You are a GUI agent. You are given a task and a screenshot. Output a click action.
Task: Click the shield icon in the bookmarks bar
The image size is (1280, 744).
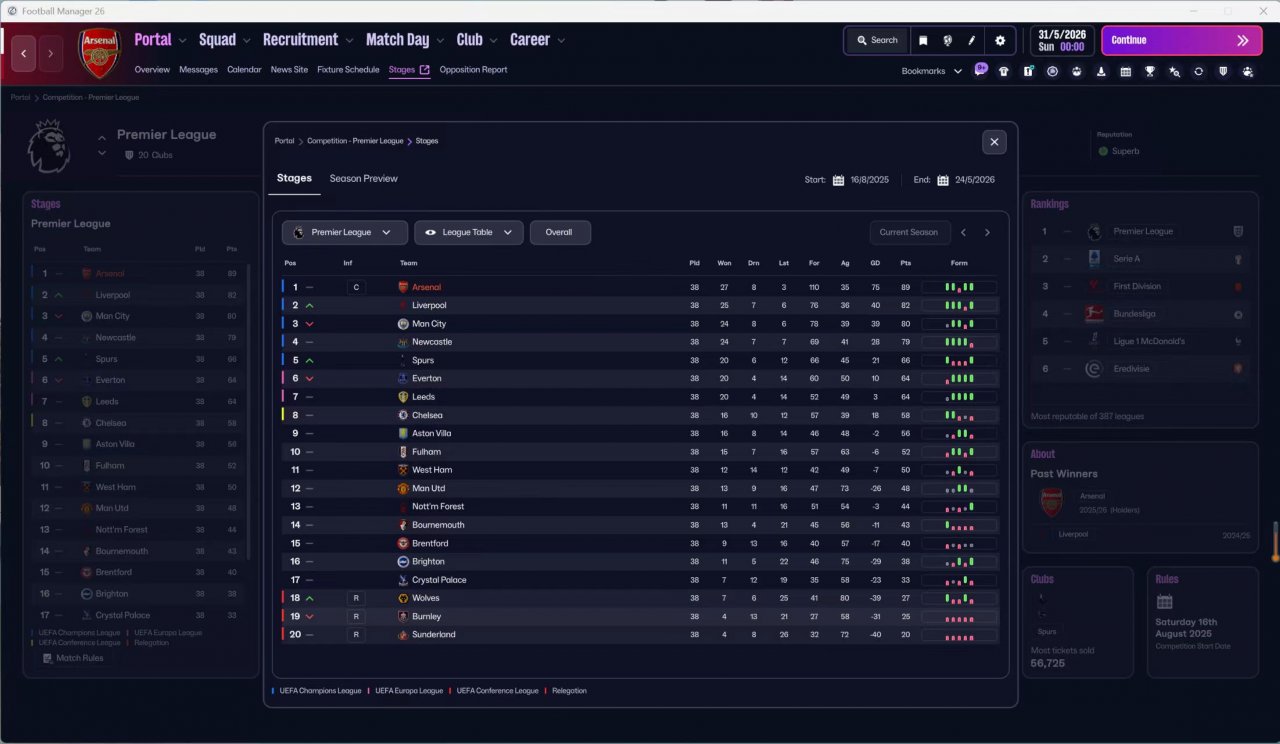pyautogui.click(x=1223, y=72)
